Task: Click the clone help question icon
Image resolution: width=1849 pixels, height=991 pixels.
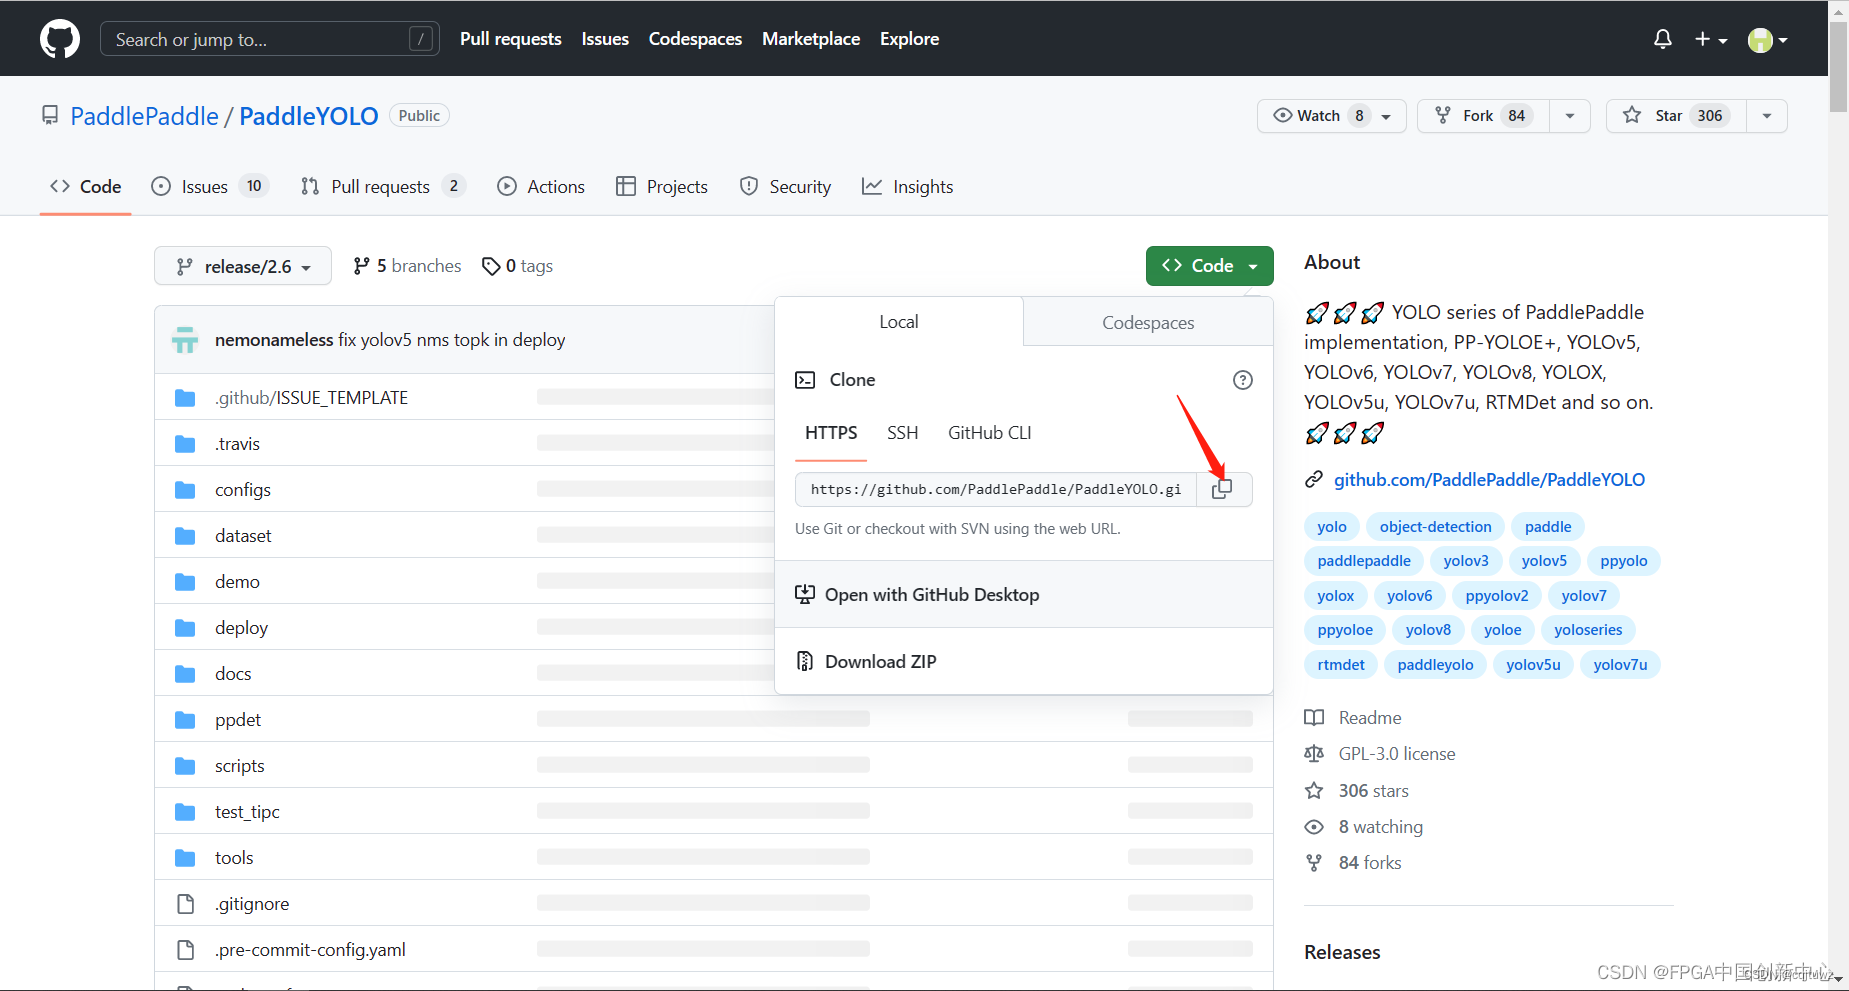Action: click(x=1242, y=380)
